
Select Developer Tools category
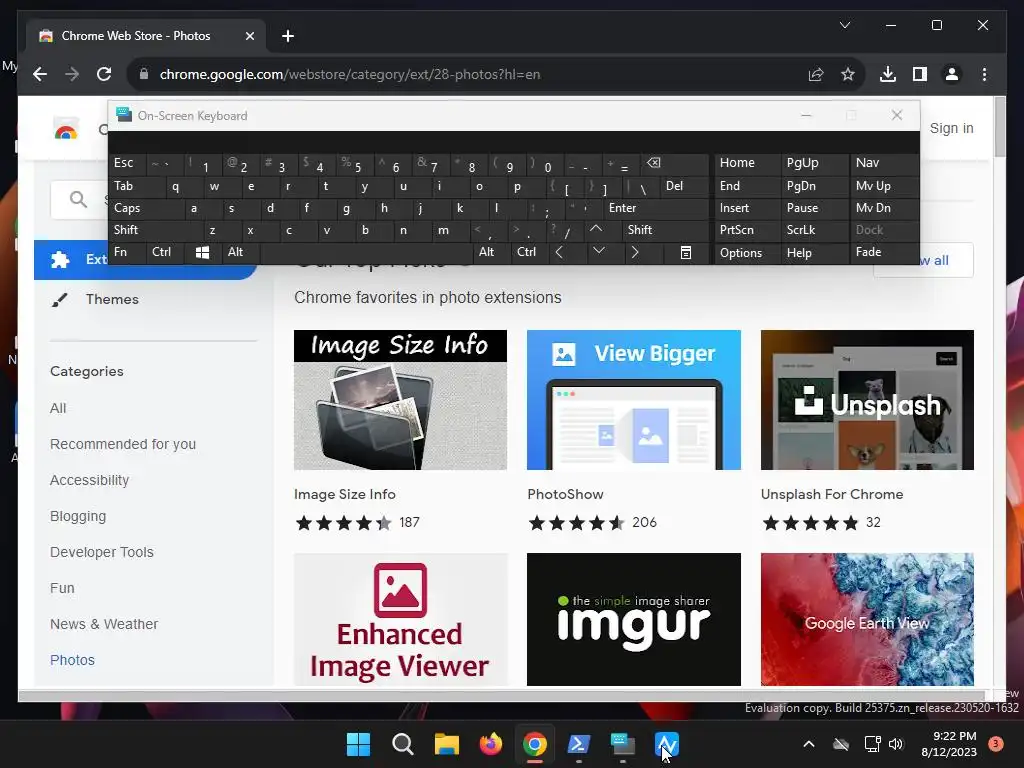pos(102,552)
